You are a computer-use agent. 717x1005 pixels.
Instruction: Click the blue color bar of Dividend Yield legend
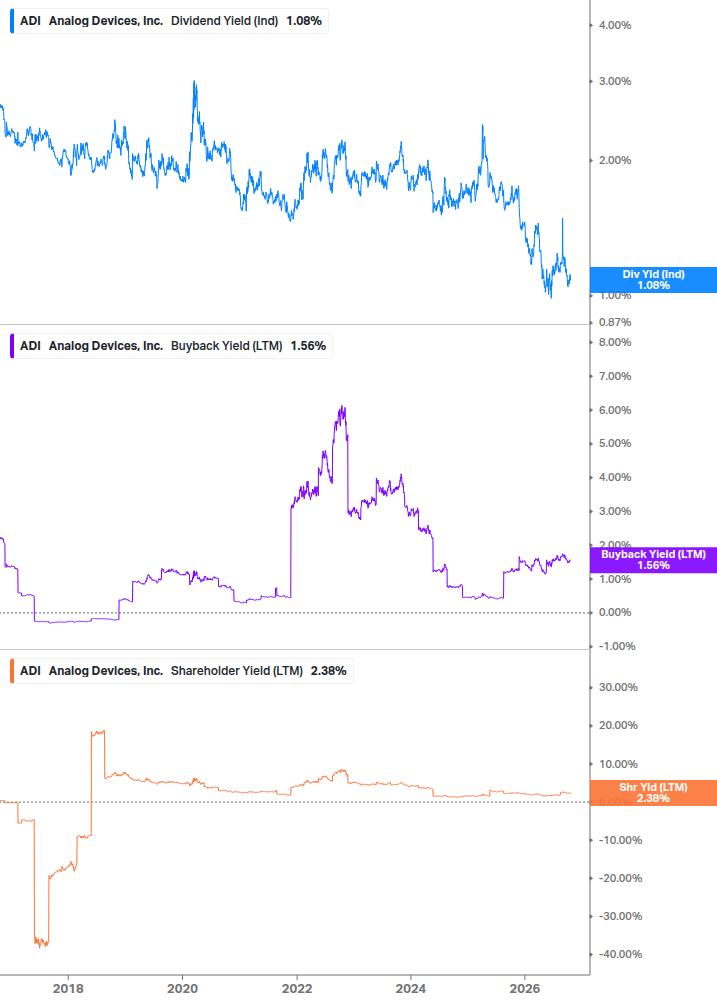12,21
